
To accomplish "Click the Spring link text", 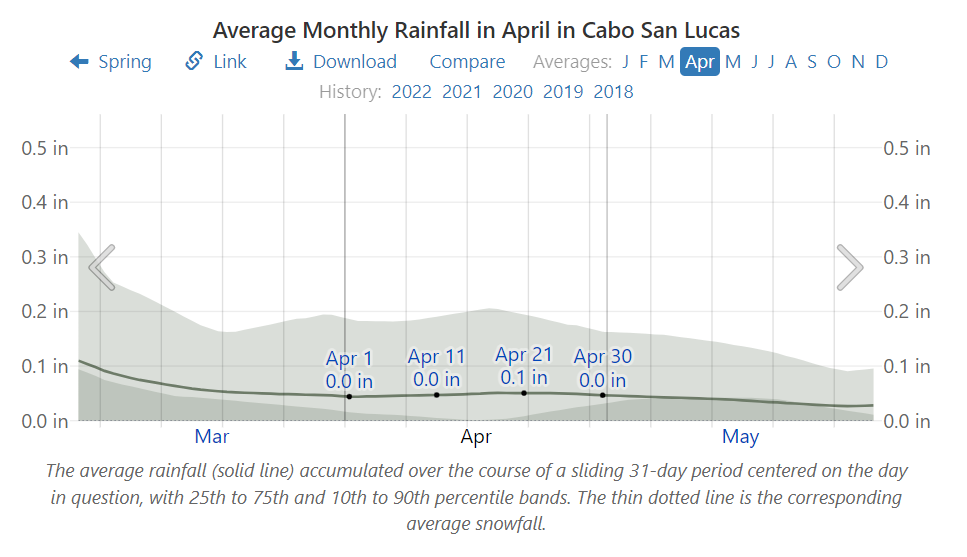I will point(125,62).
